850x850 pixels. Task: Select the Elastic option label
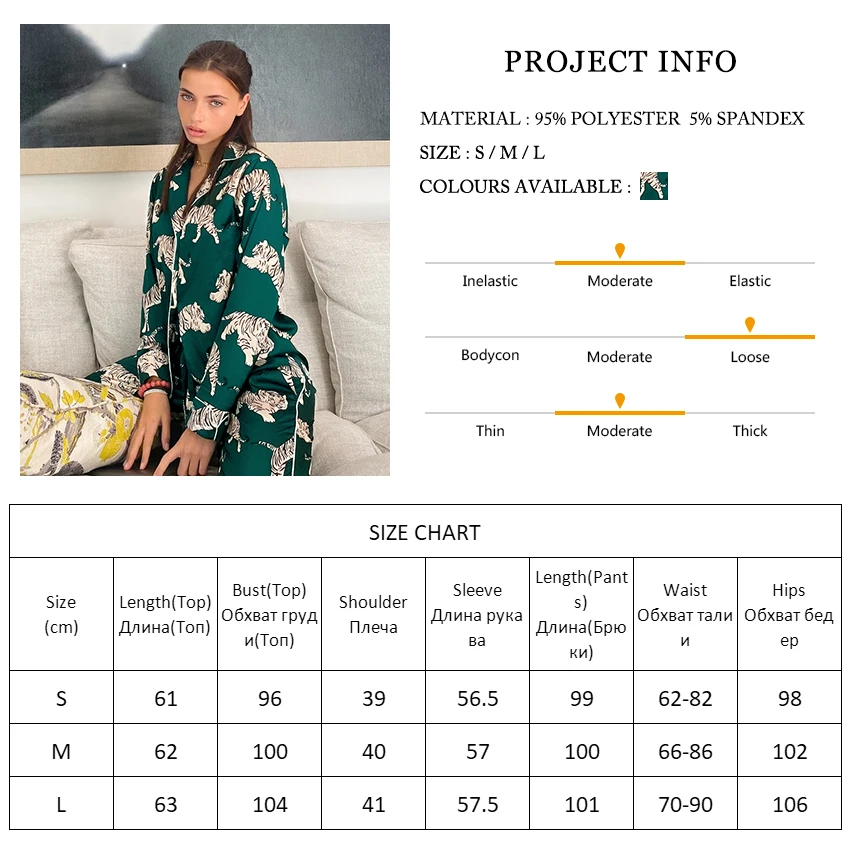[x=750, y=281]
